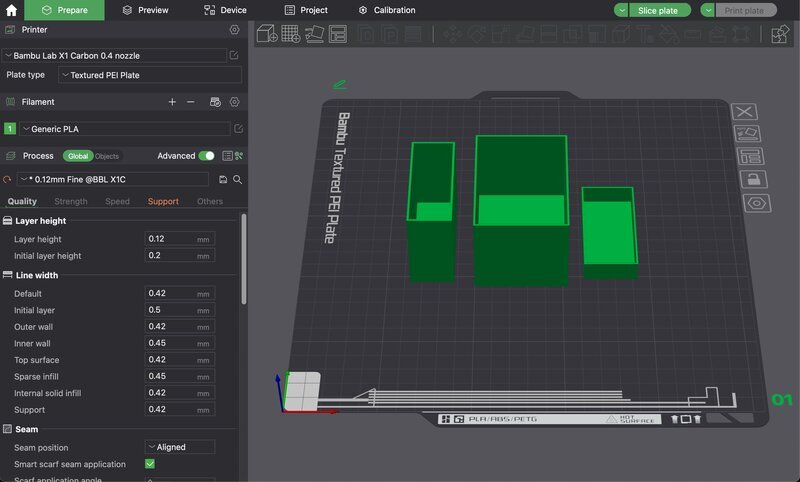Toggle Advanced mode switch
800x482 pixels.
pyautogui.click(x=207, y=156)
